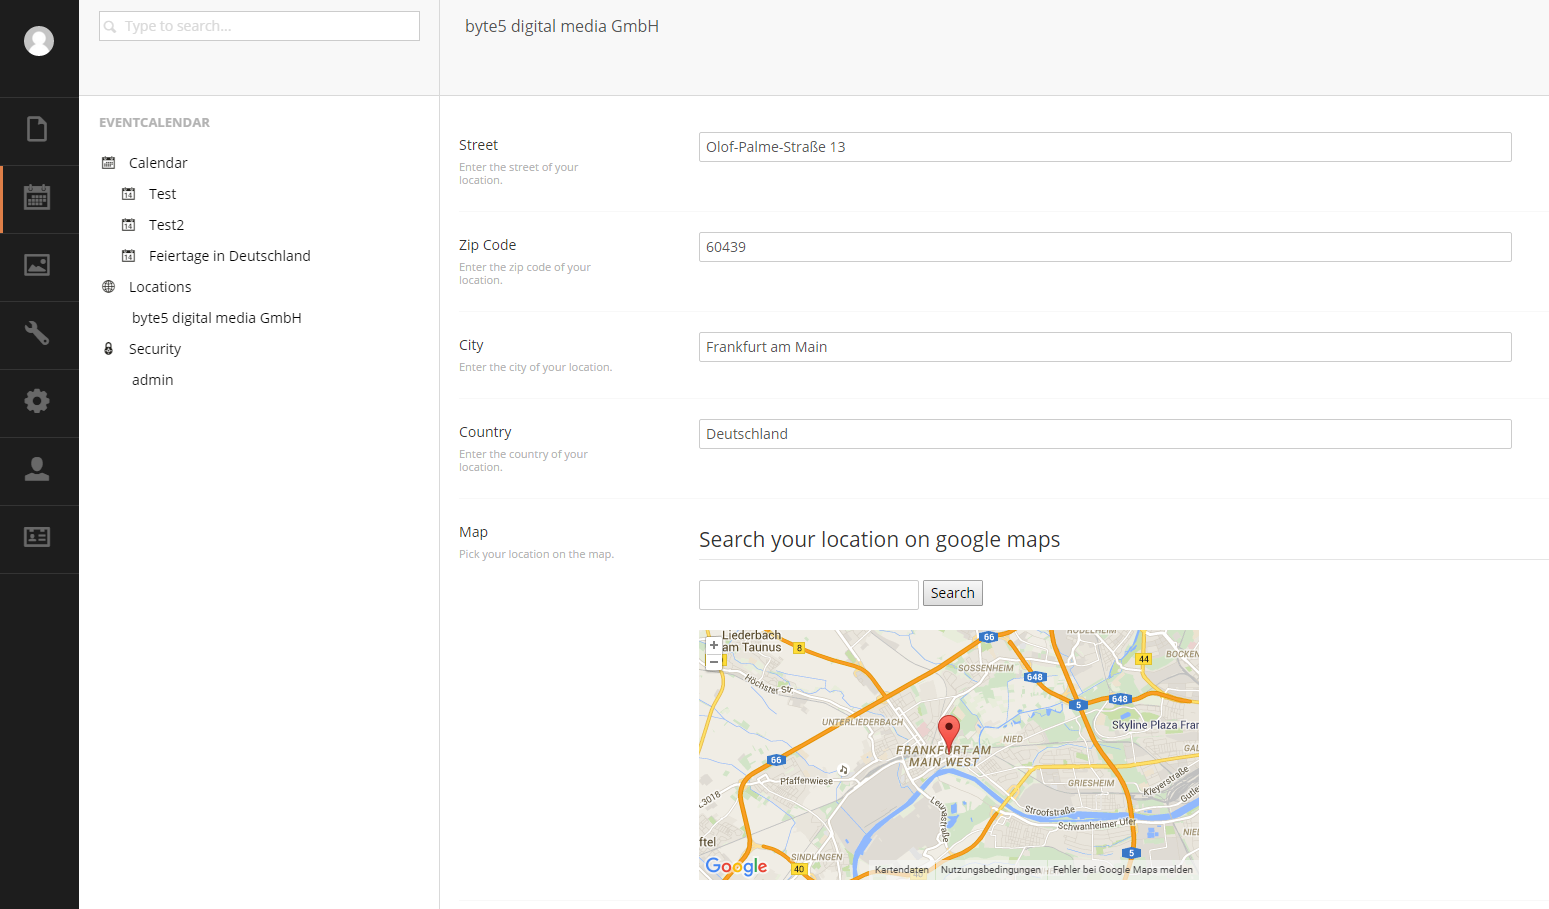
Task: Click the Security lock icon
Action: click(109, 349)
